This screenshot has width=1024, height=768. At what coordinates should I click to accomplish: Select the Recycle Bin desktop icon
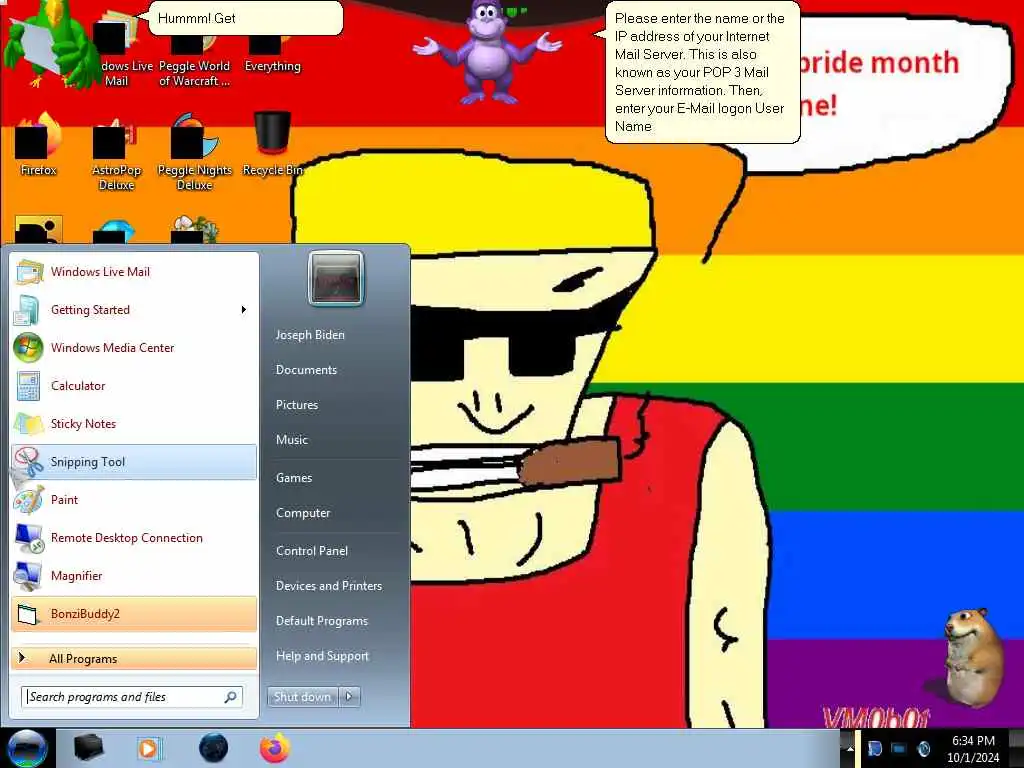pyautogui.click(x=272, y=145)
